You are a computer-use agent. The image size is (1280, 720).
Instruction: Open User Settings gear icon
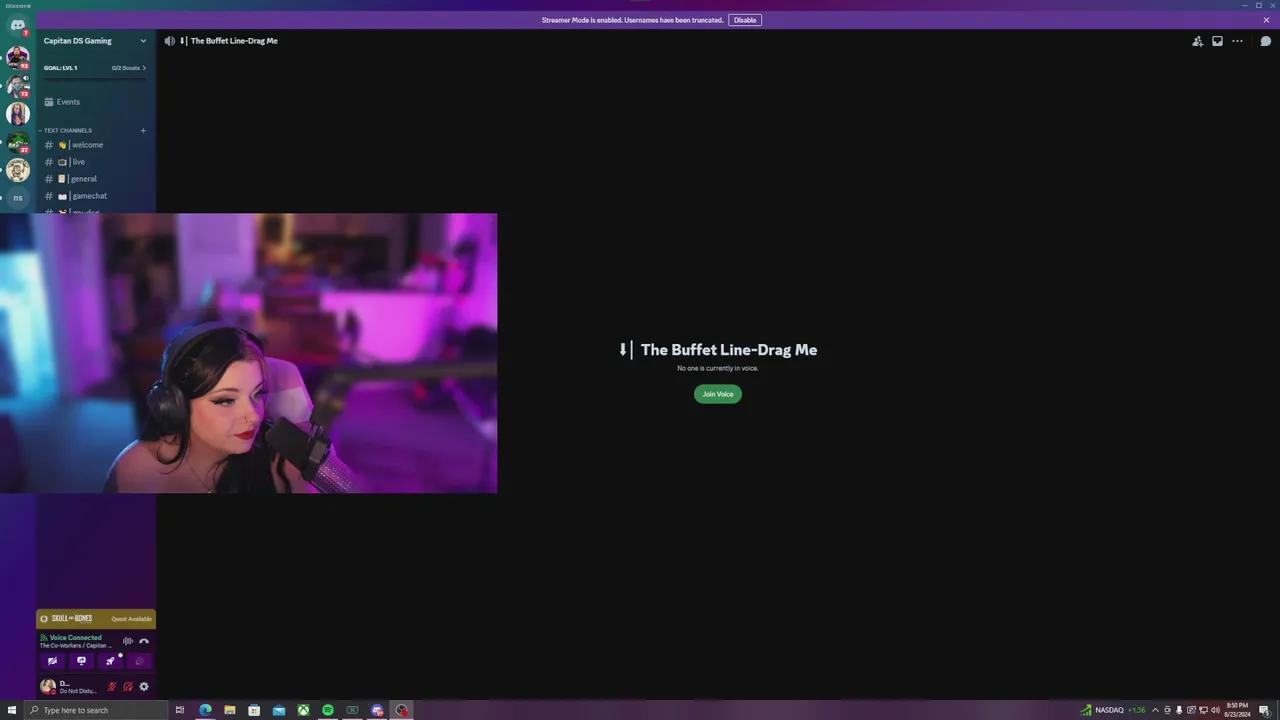click(x=144, y=687)
